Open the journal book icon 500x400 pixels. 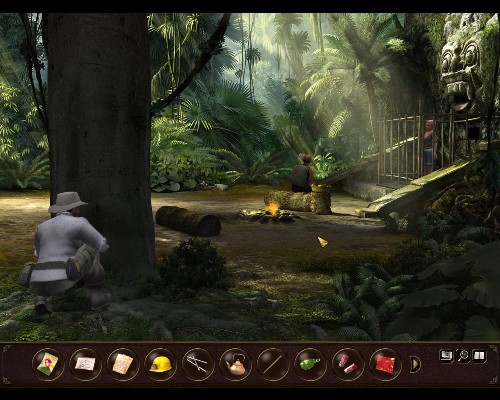[479, 356]
